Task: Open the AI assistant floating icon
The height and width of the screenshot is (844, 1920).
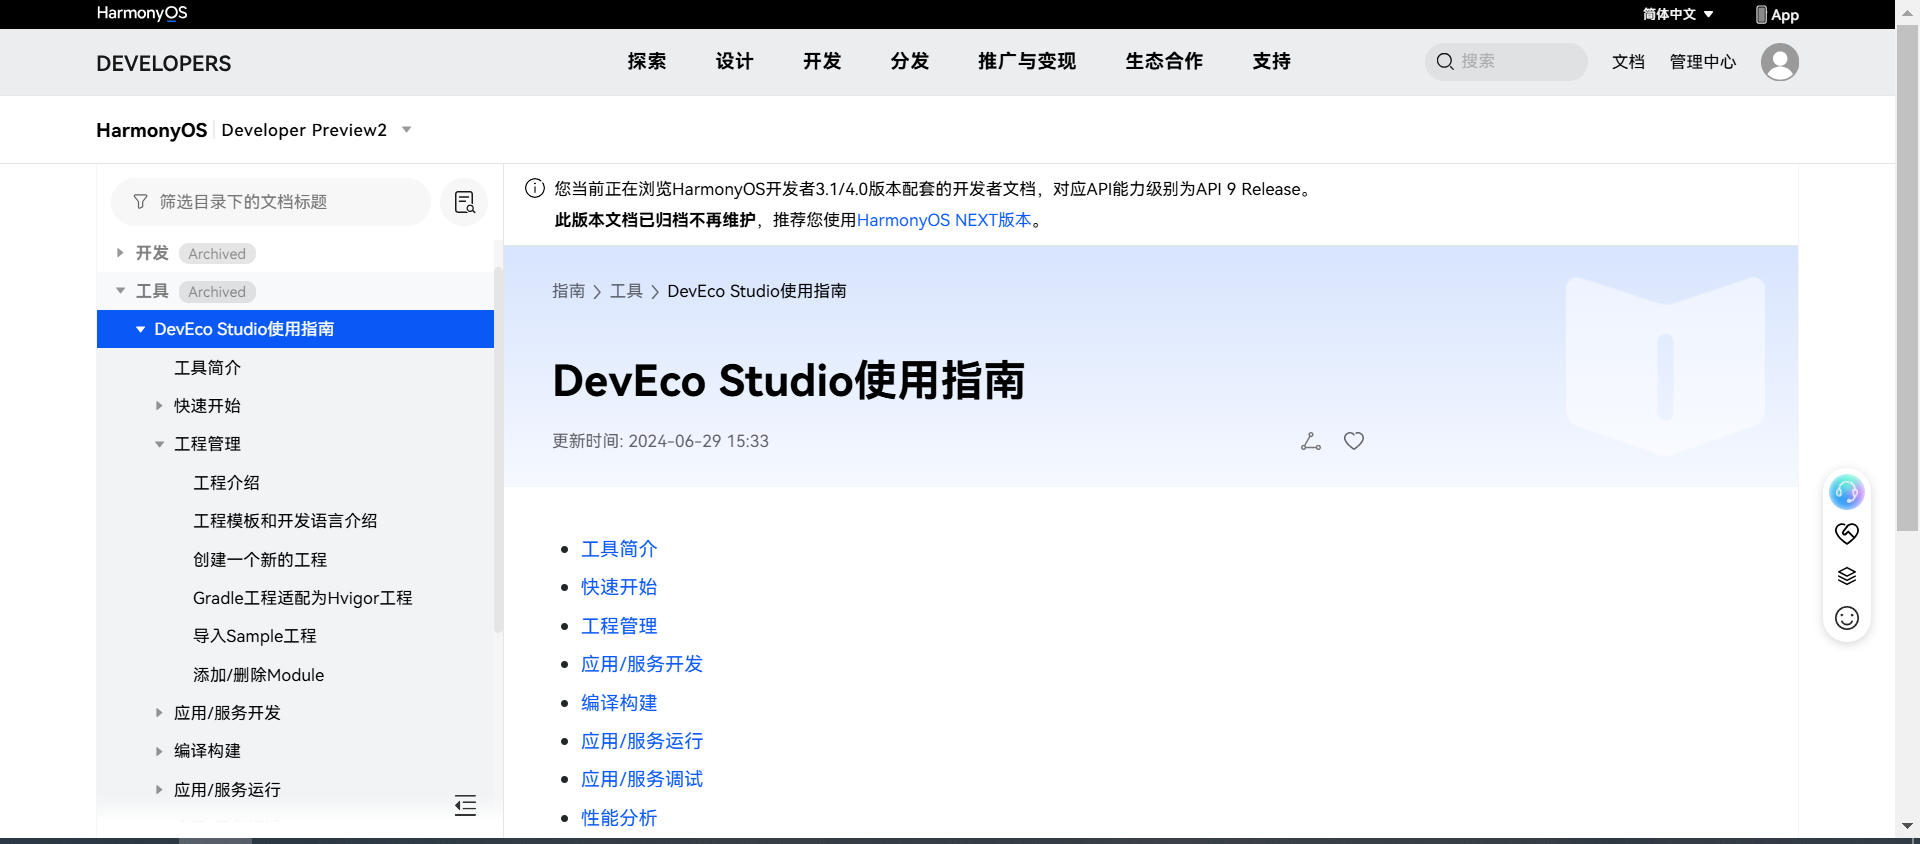Action: tap(1846, 492)
